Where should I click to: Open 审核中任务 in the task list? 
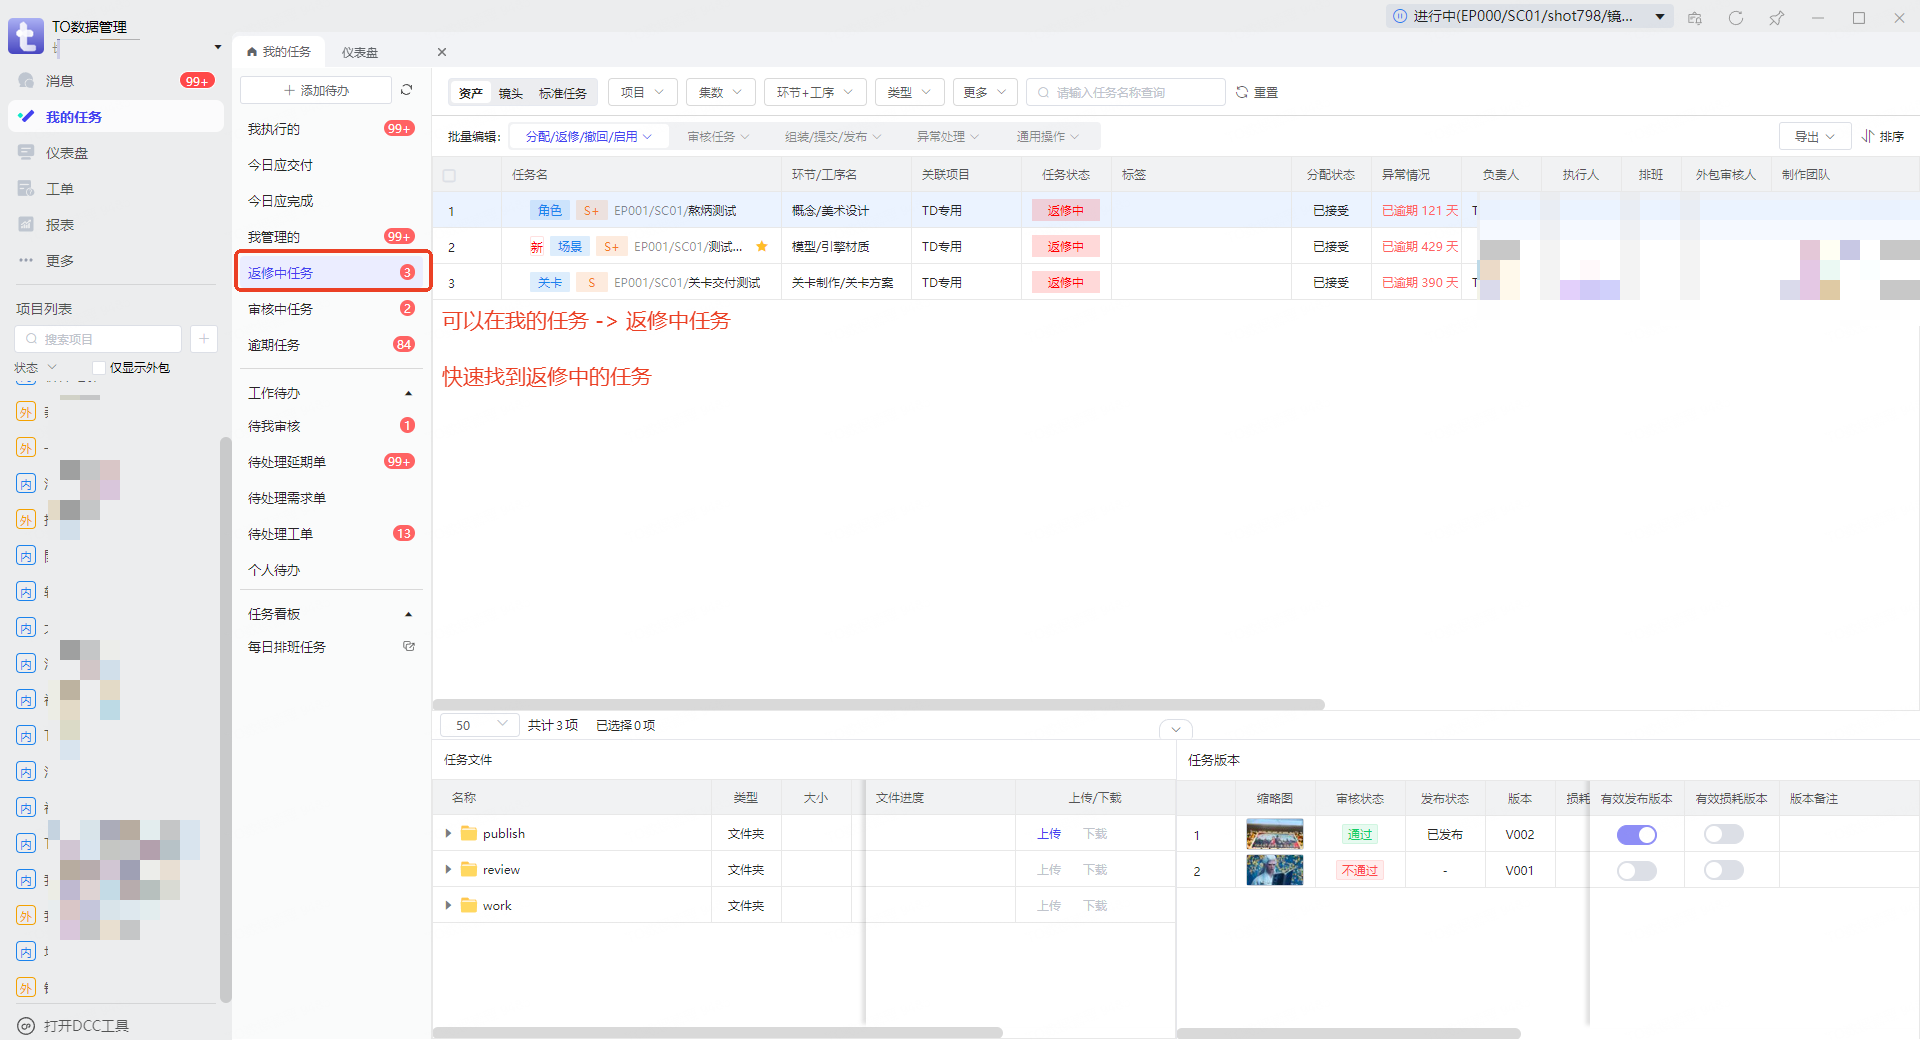click(332, 309)
